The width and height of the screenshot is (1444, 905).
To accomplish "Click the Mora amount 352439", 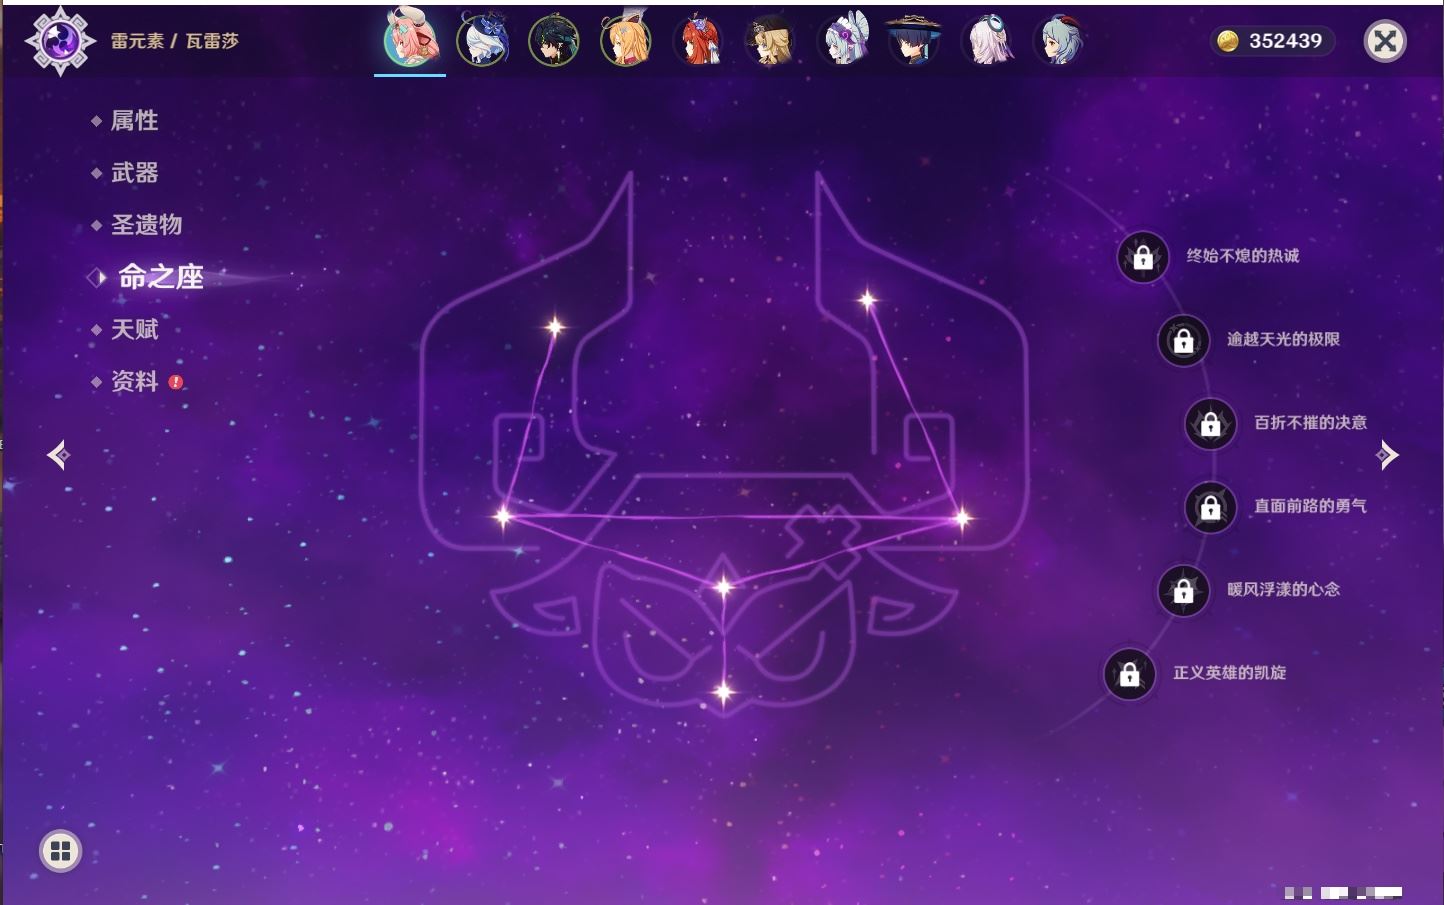I will pos(1285,41).
